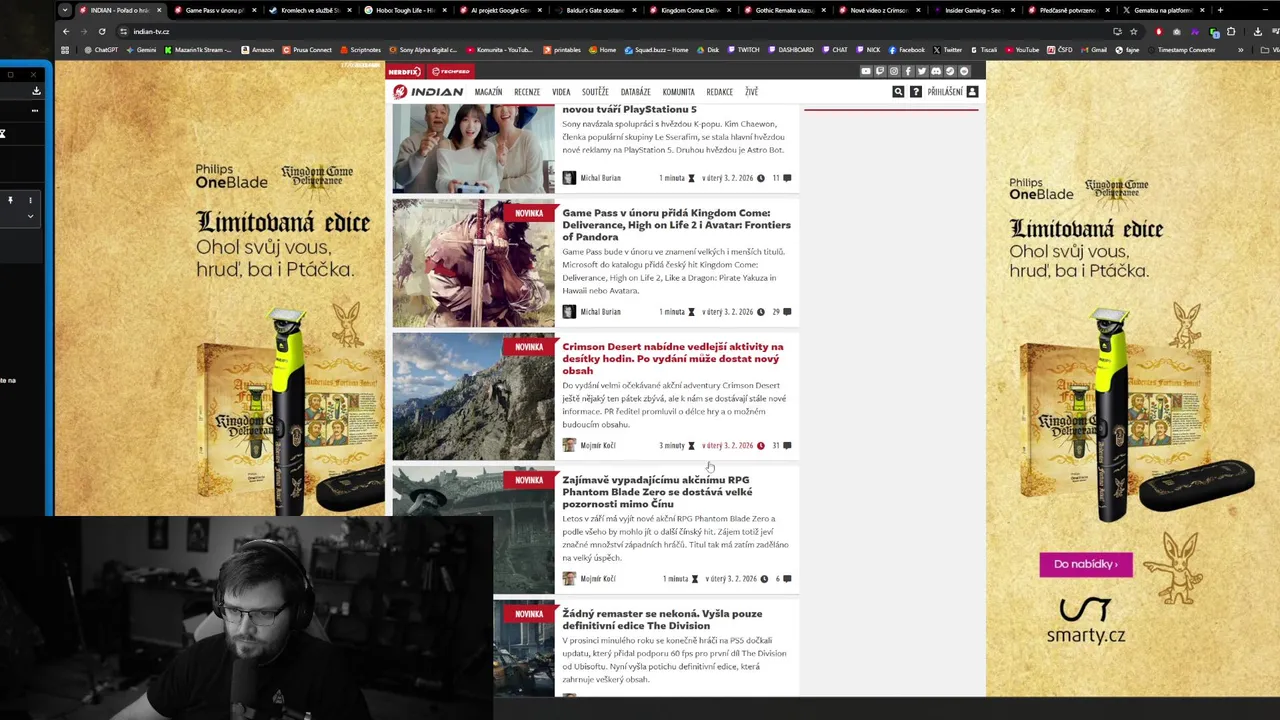Image resolution: width=1280 pixels, height=720 pixels.
Task: Open the KOMUNITA menu item
Action: pos(678,92)
